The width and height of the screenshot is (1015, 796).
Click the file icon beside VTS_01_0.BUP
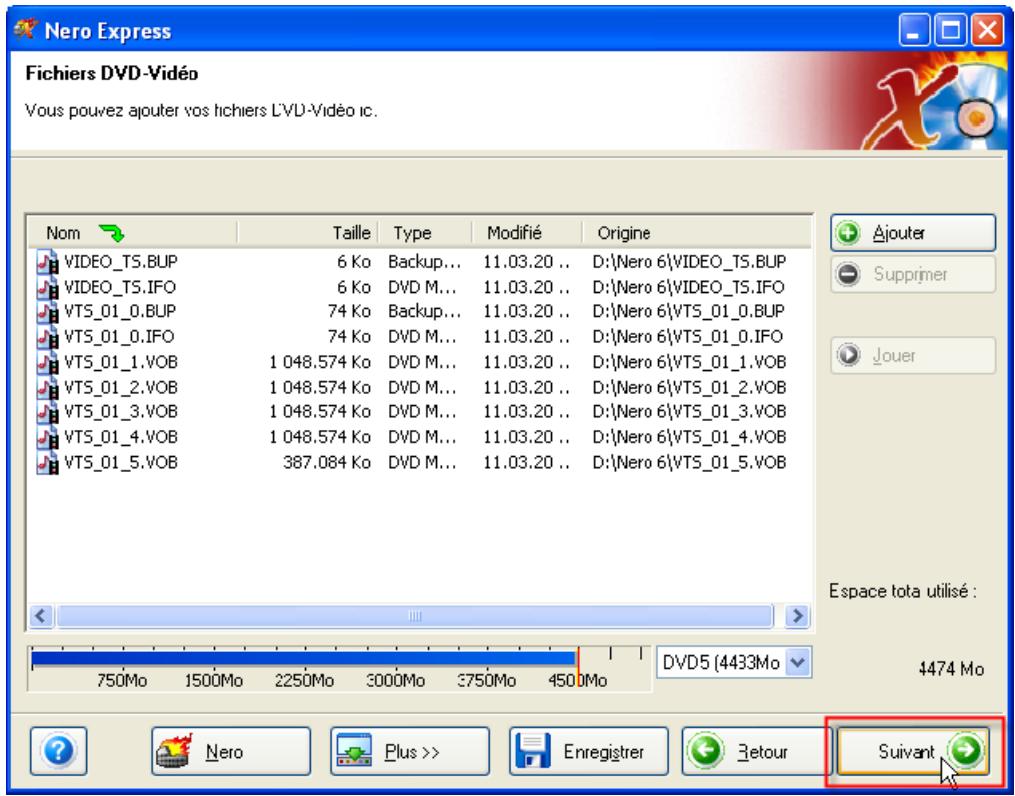click(x=47, y=312)
